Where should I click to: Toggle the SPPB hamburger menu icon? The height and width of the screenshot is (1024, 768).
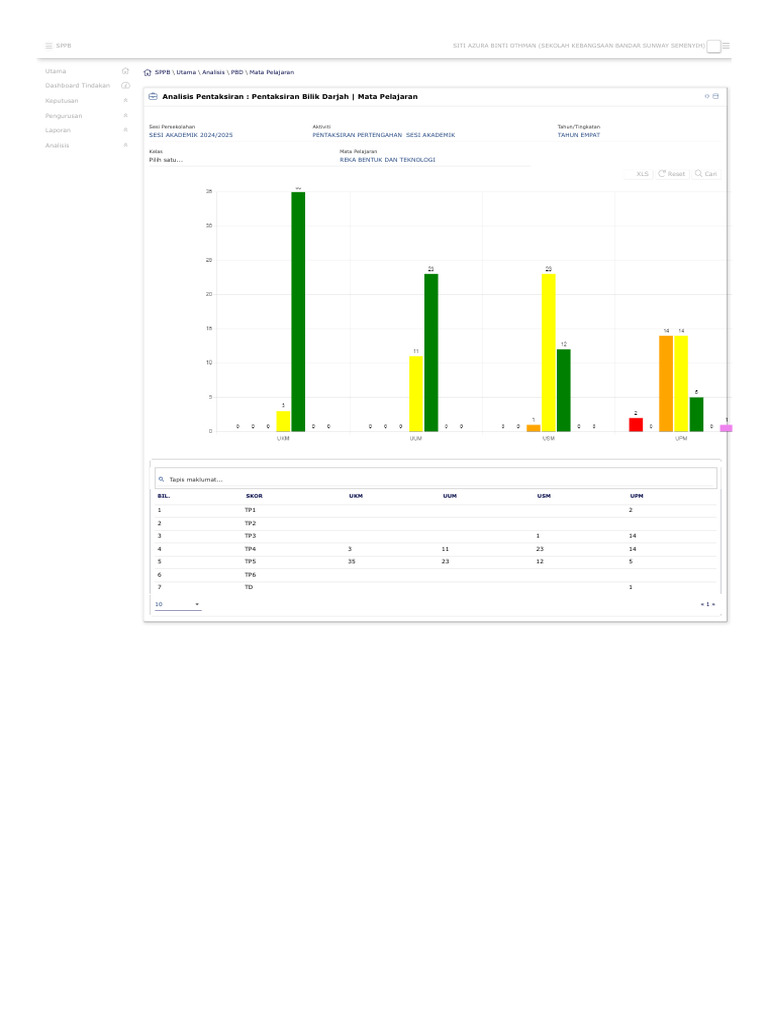[48, 46]
